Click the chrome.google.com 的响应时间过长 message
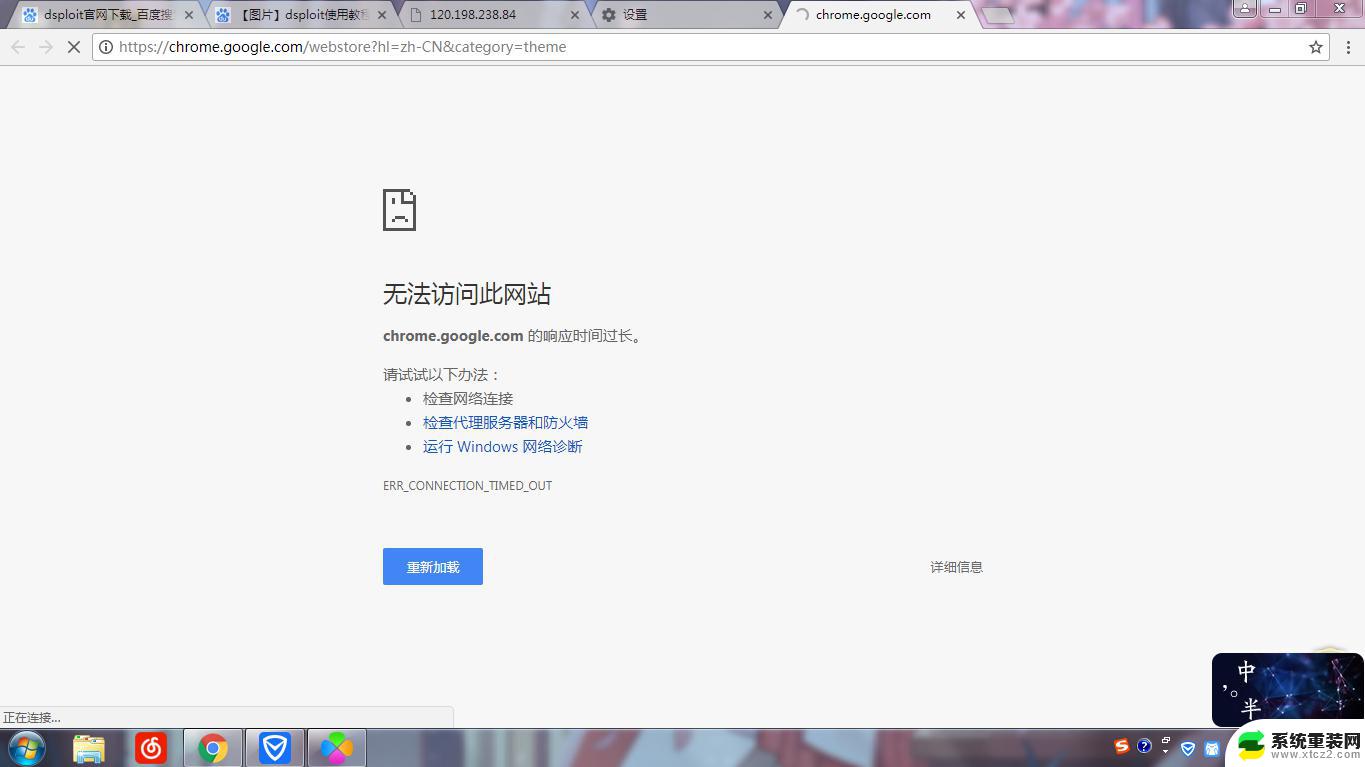 (514, 336)
